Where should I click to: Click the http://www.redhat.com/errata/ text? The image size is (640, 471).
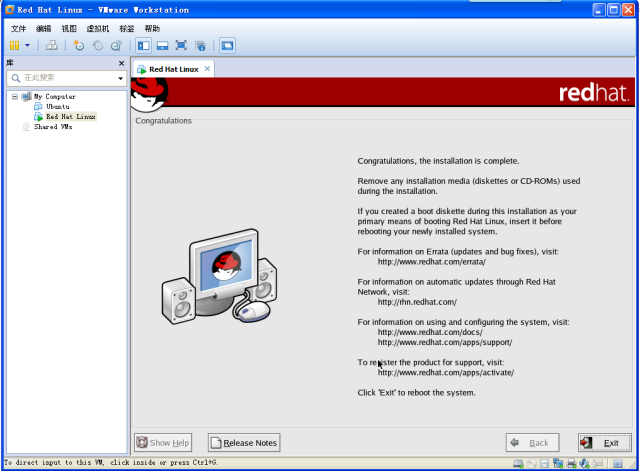431,262
